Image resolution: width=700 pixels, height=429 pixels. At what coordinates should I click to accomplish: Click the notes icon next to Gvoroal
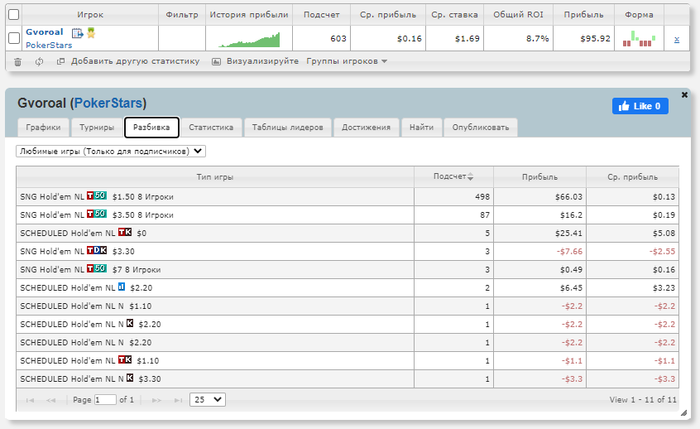78,33
